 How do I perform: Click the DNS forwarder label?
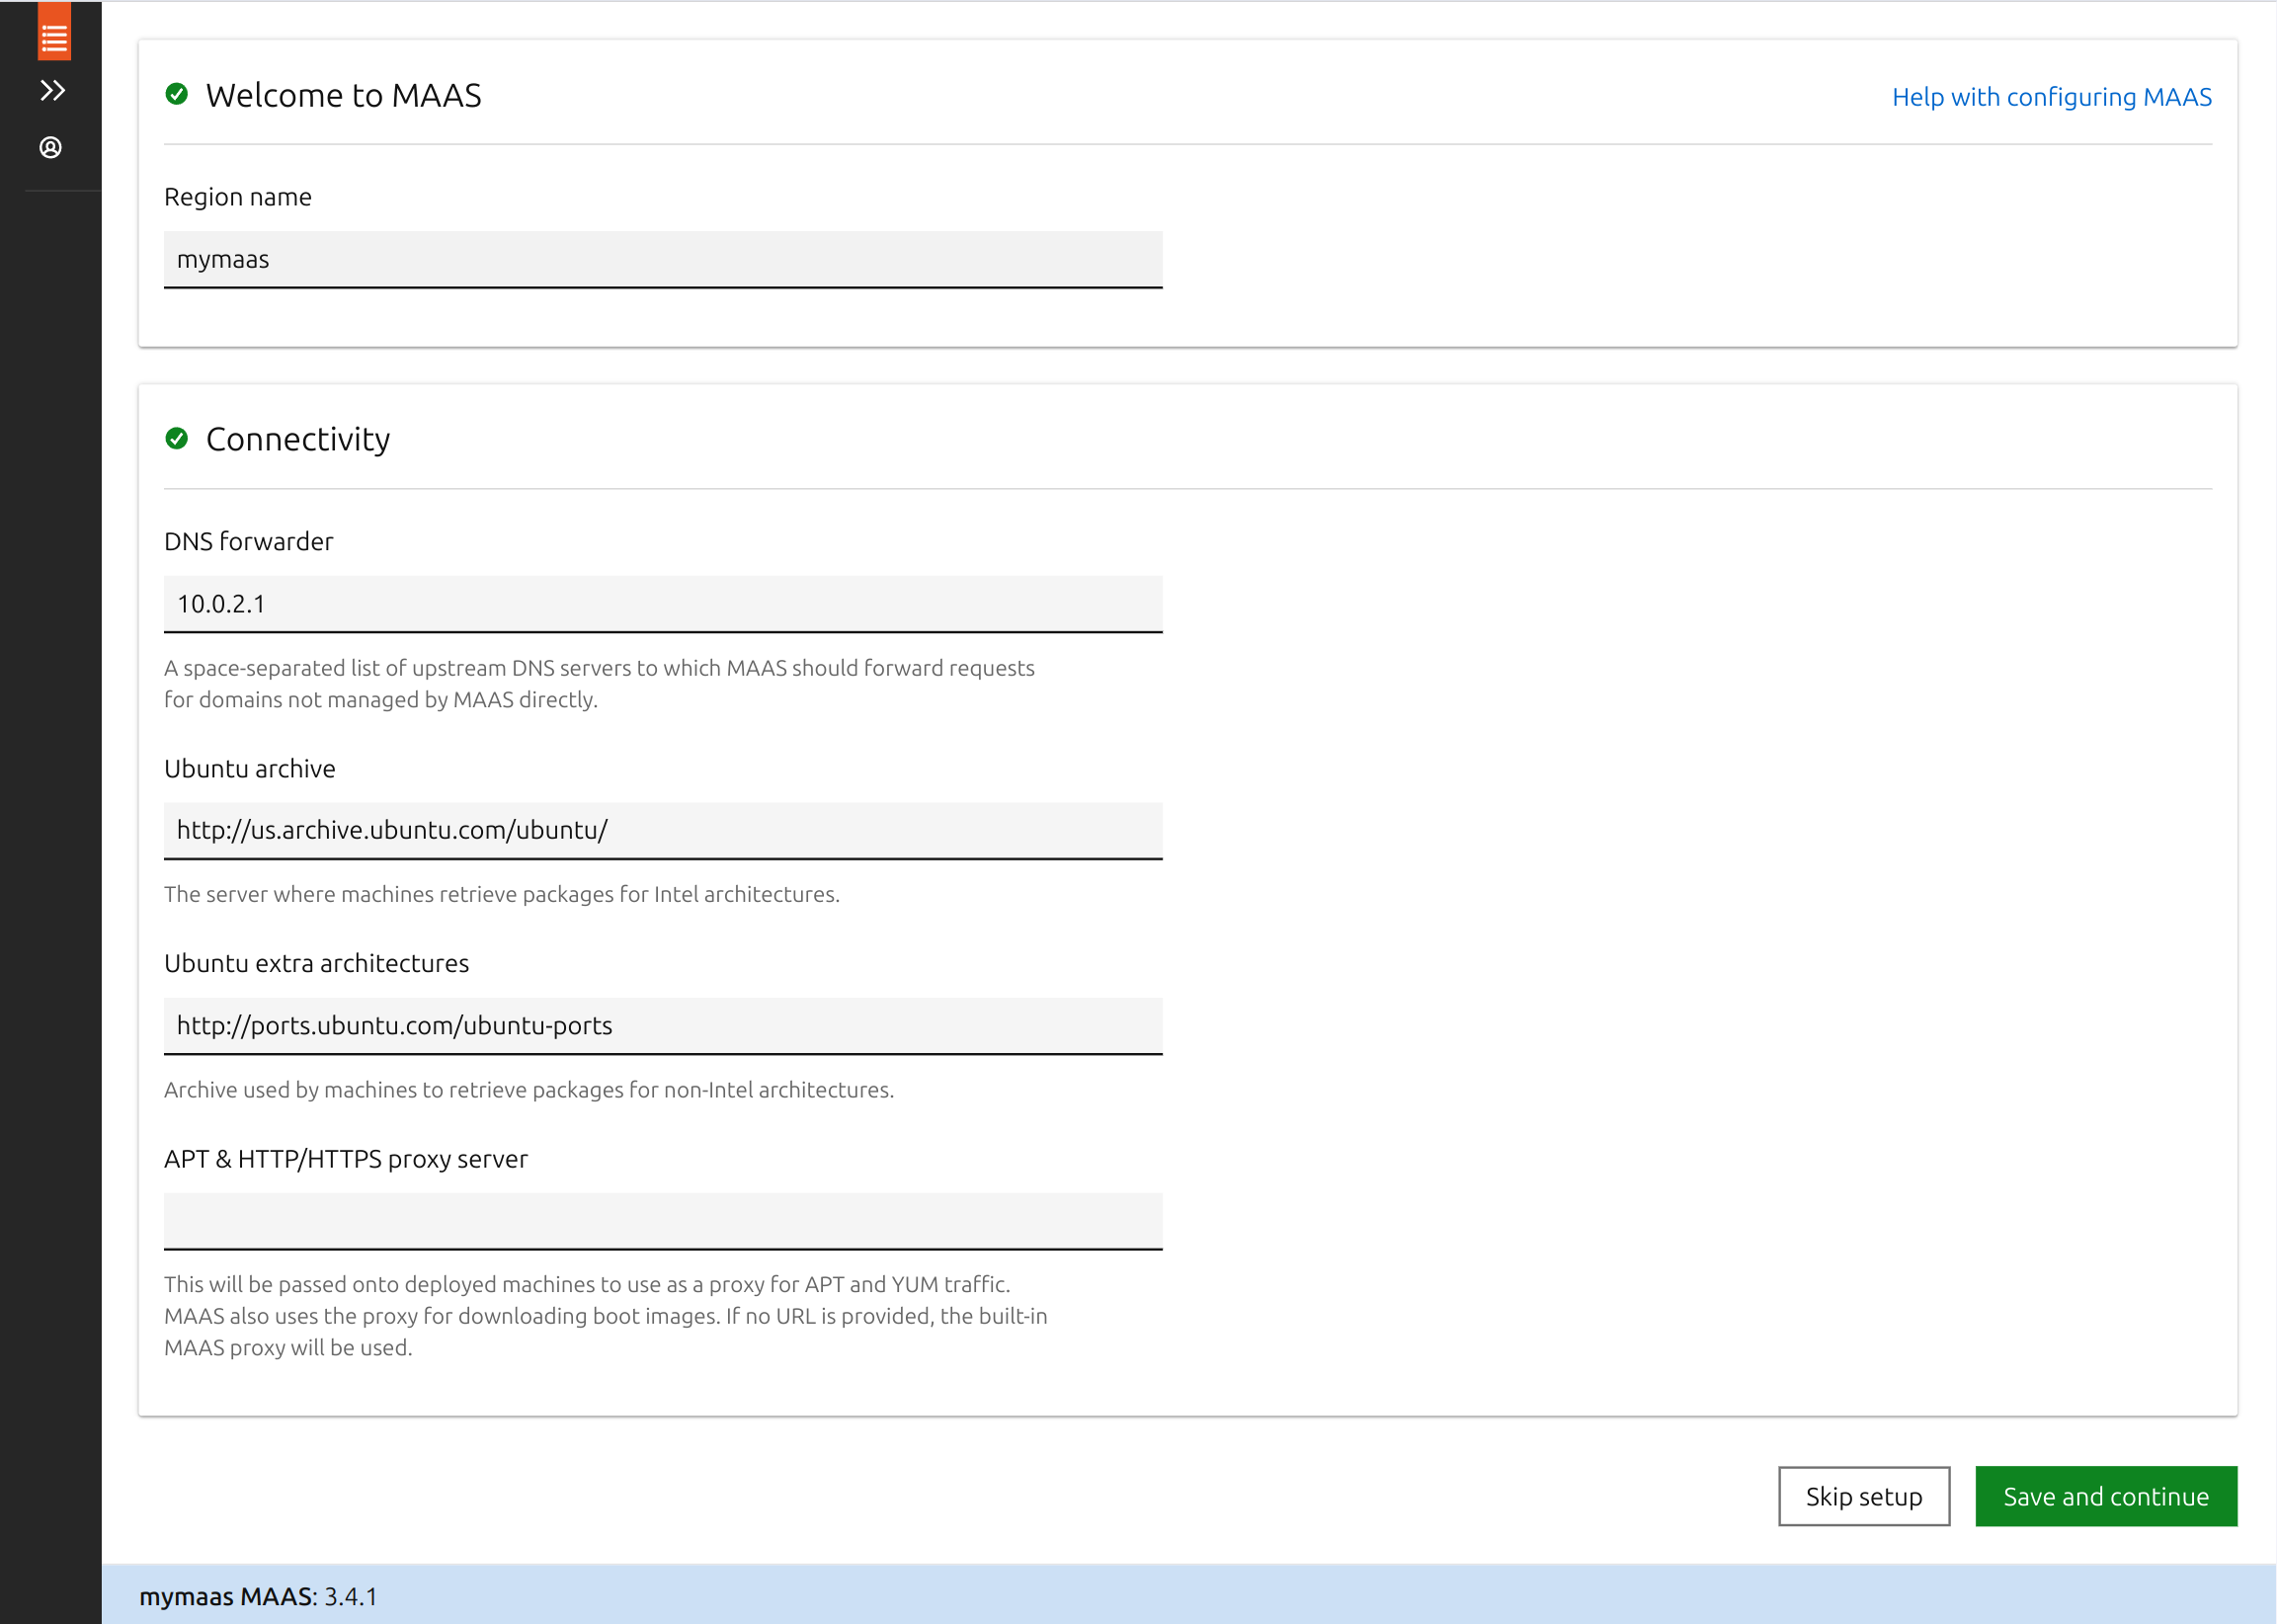click(249, 542)
